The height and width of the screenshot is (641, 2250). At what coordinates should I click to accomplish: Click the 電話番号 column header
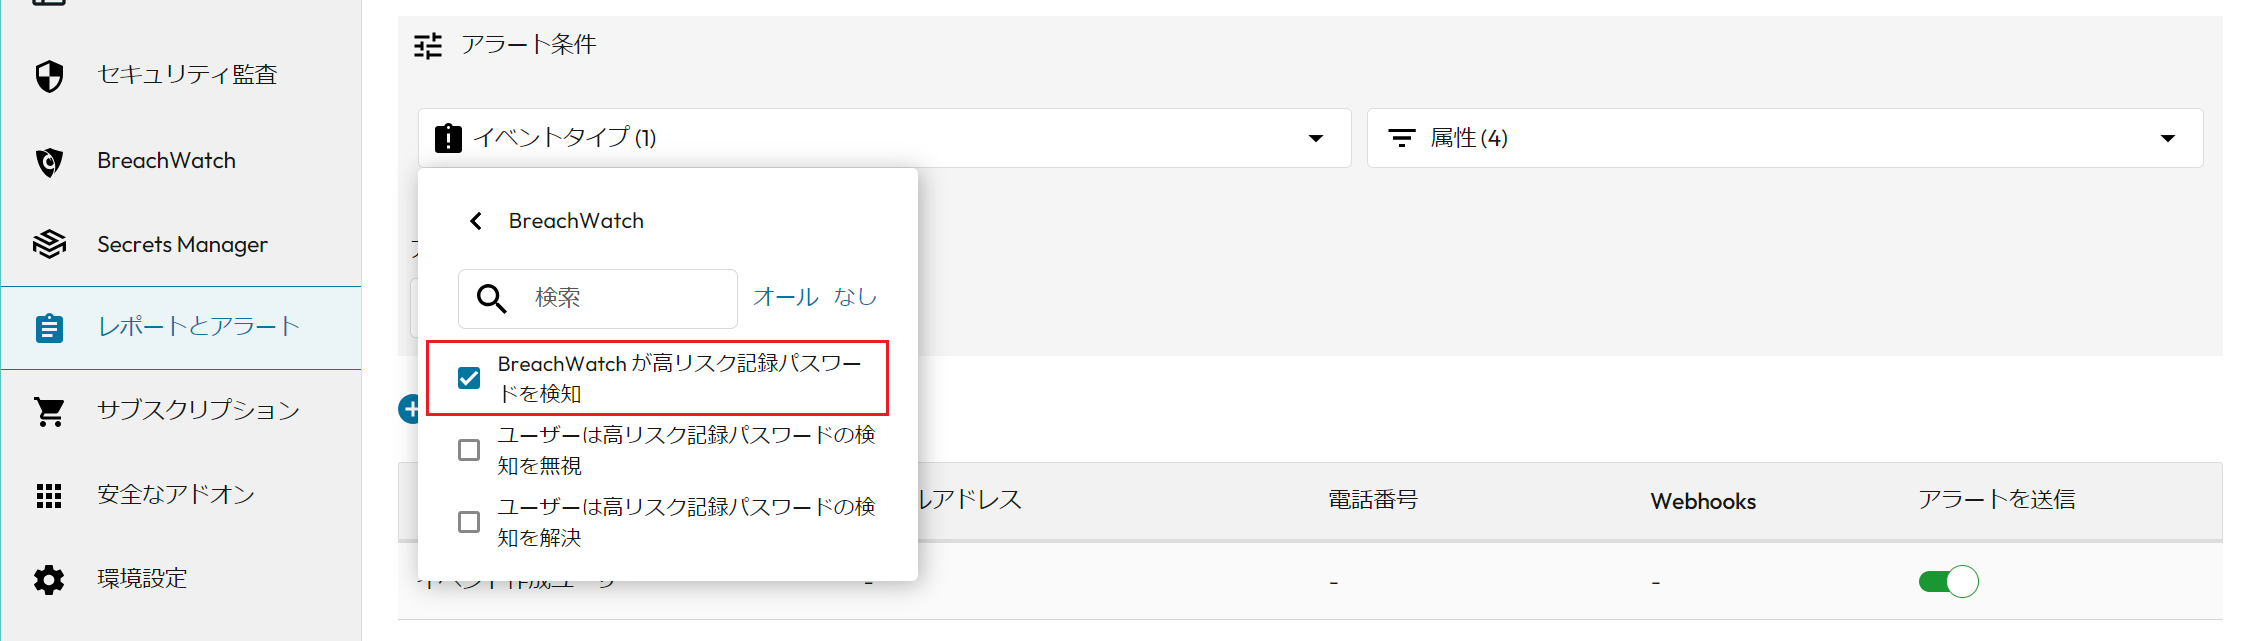click(x=1373, y=500)
